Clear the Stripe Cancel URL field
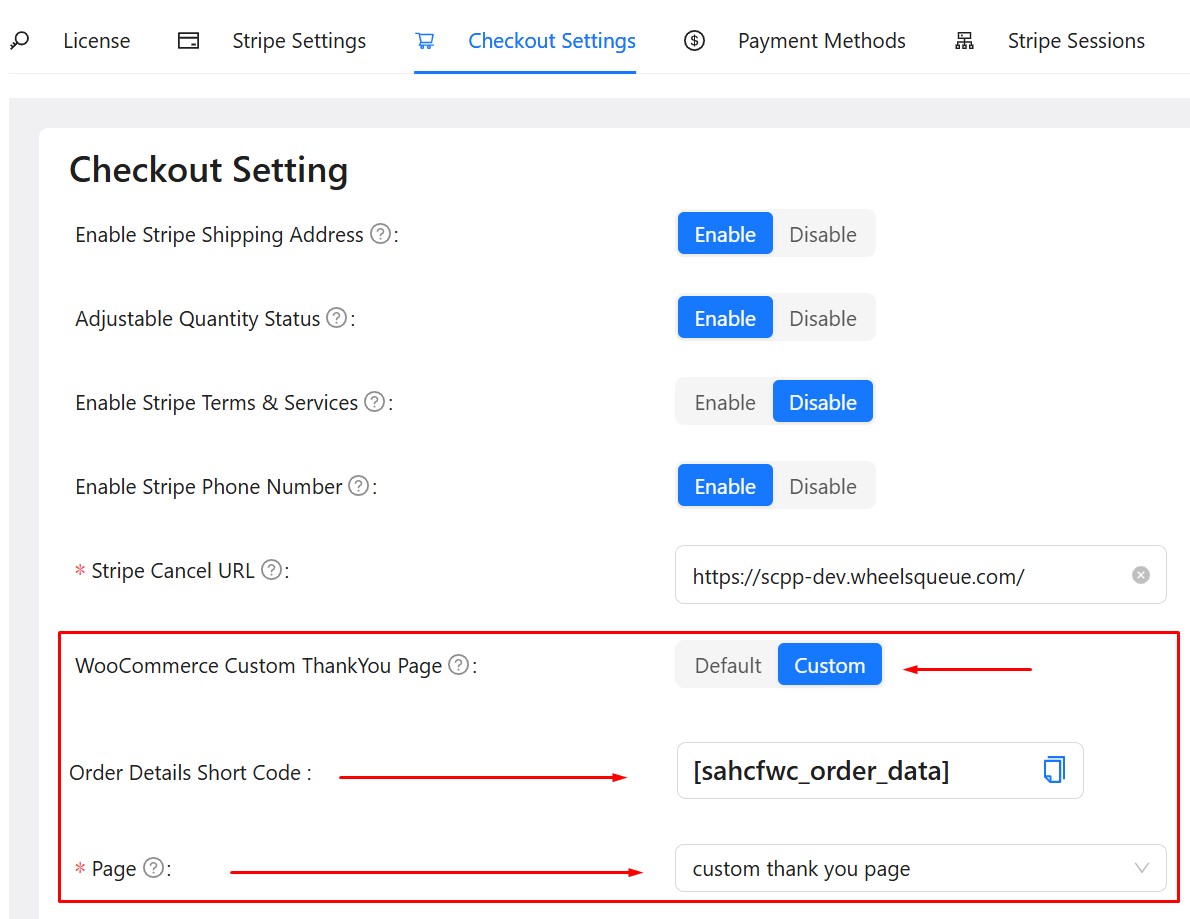 (1140, 575)
